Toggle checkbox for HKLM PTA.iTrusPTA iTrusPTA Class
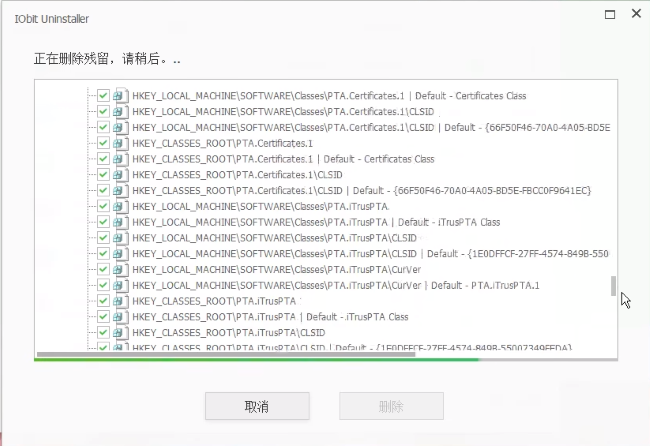The height and width of the screenshot is (446, 650). coord(103,222)
